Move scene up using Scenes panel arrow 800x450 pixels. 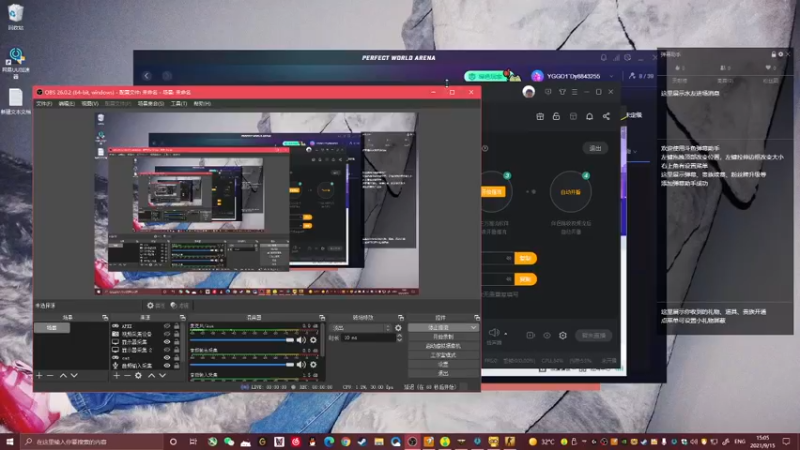coord(63,376)
